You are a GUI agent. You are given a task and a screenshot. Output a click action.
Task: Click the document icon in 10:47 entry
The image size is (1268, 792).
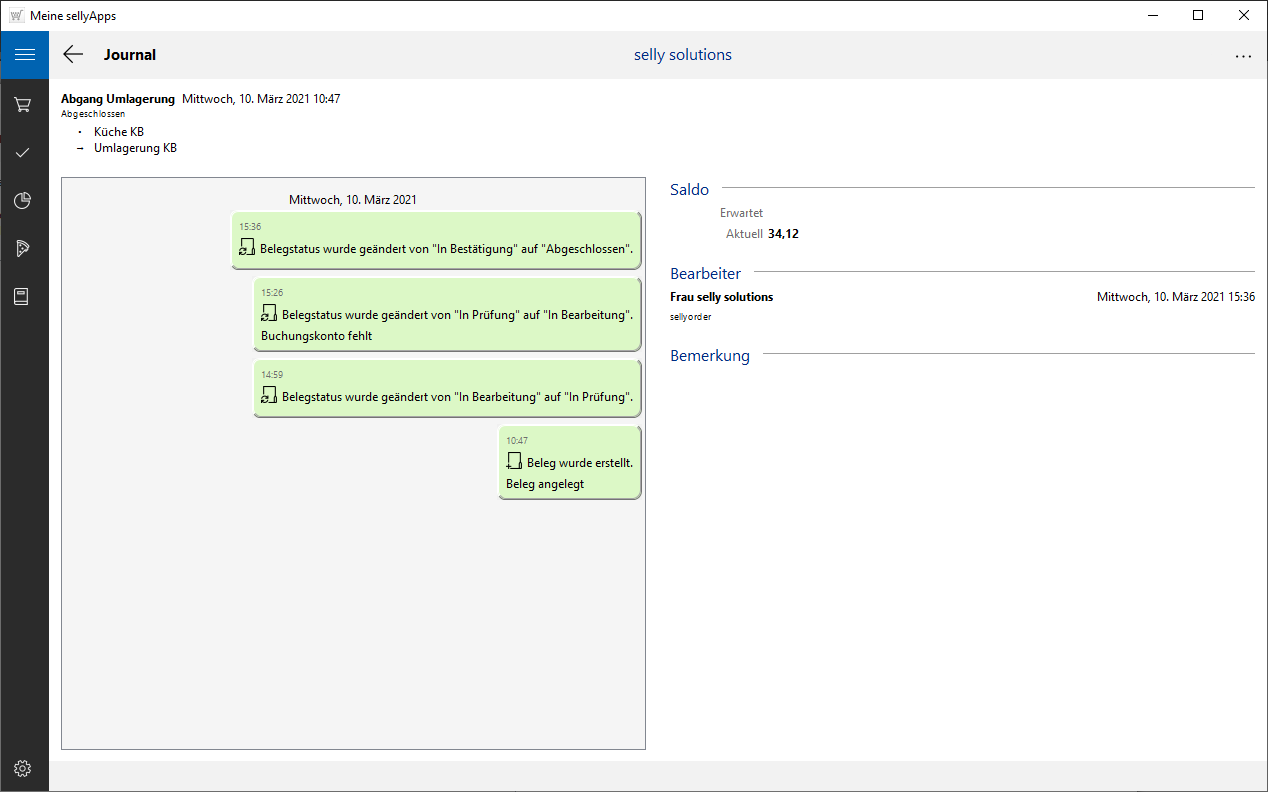click(514, 461)
